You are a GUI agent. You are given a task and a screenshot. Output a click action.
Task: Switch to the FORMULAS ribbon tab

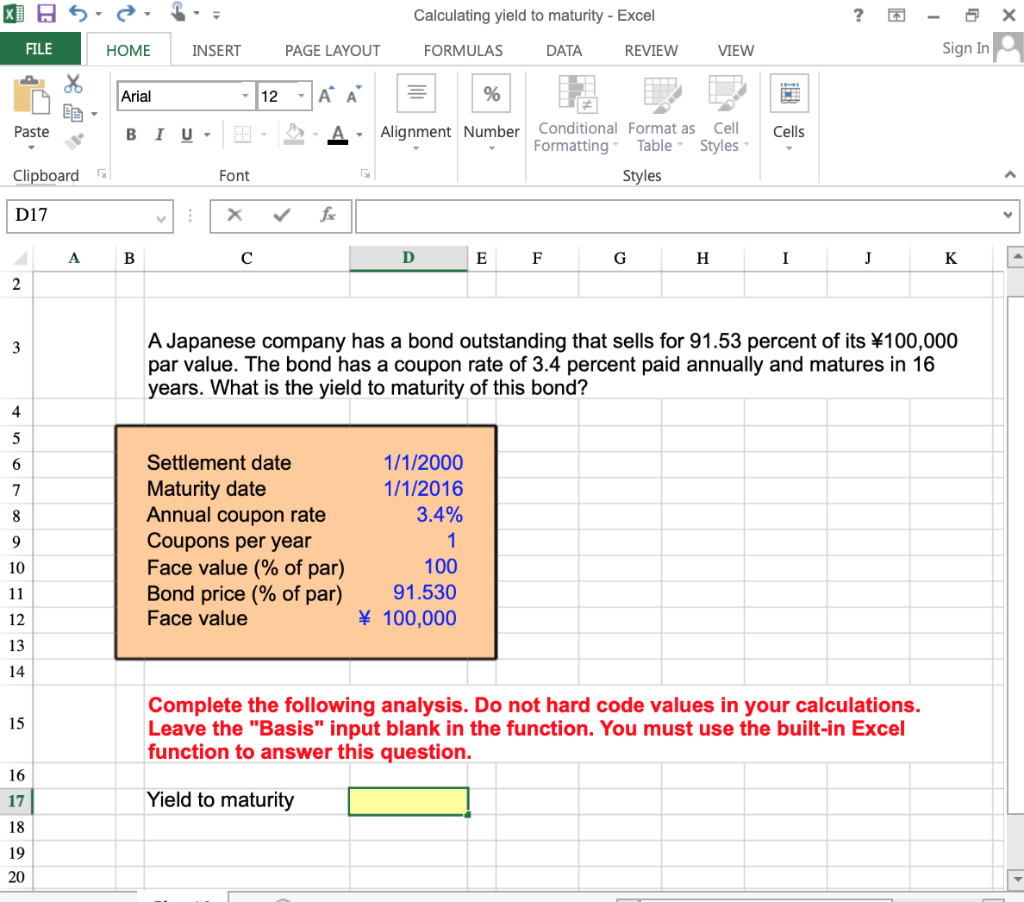[463, 50]
